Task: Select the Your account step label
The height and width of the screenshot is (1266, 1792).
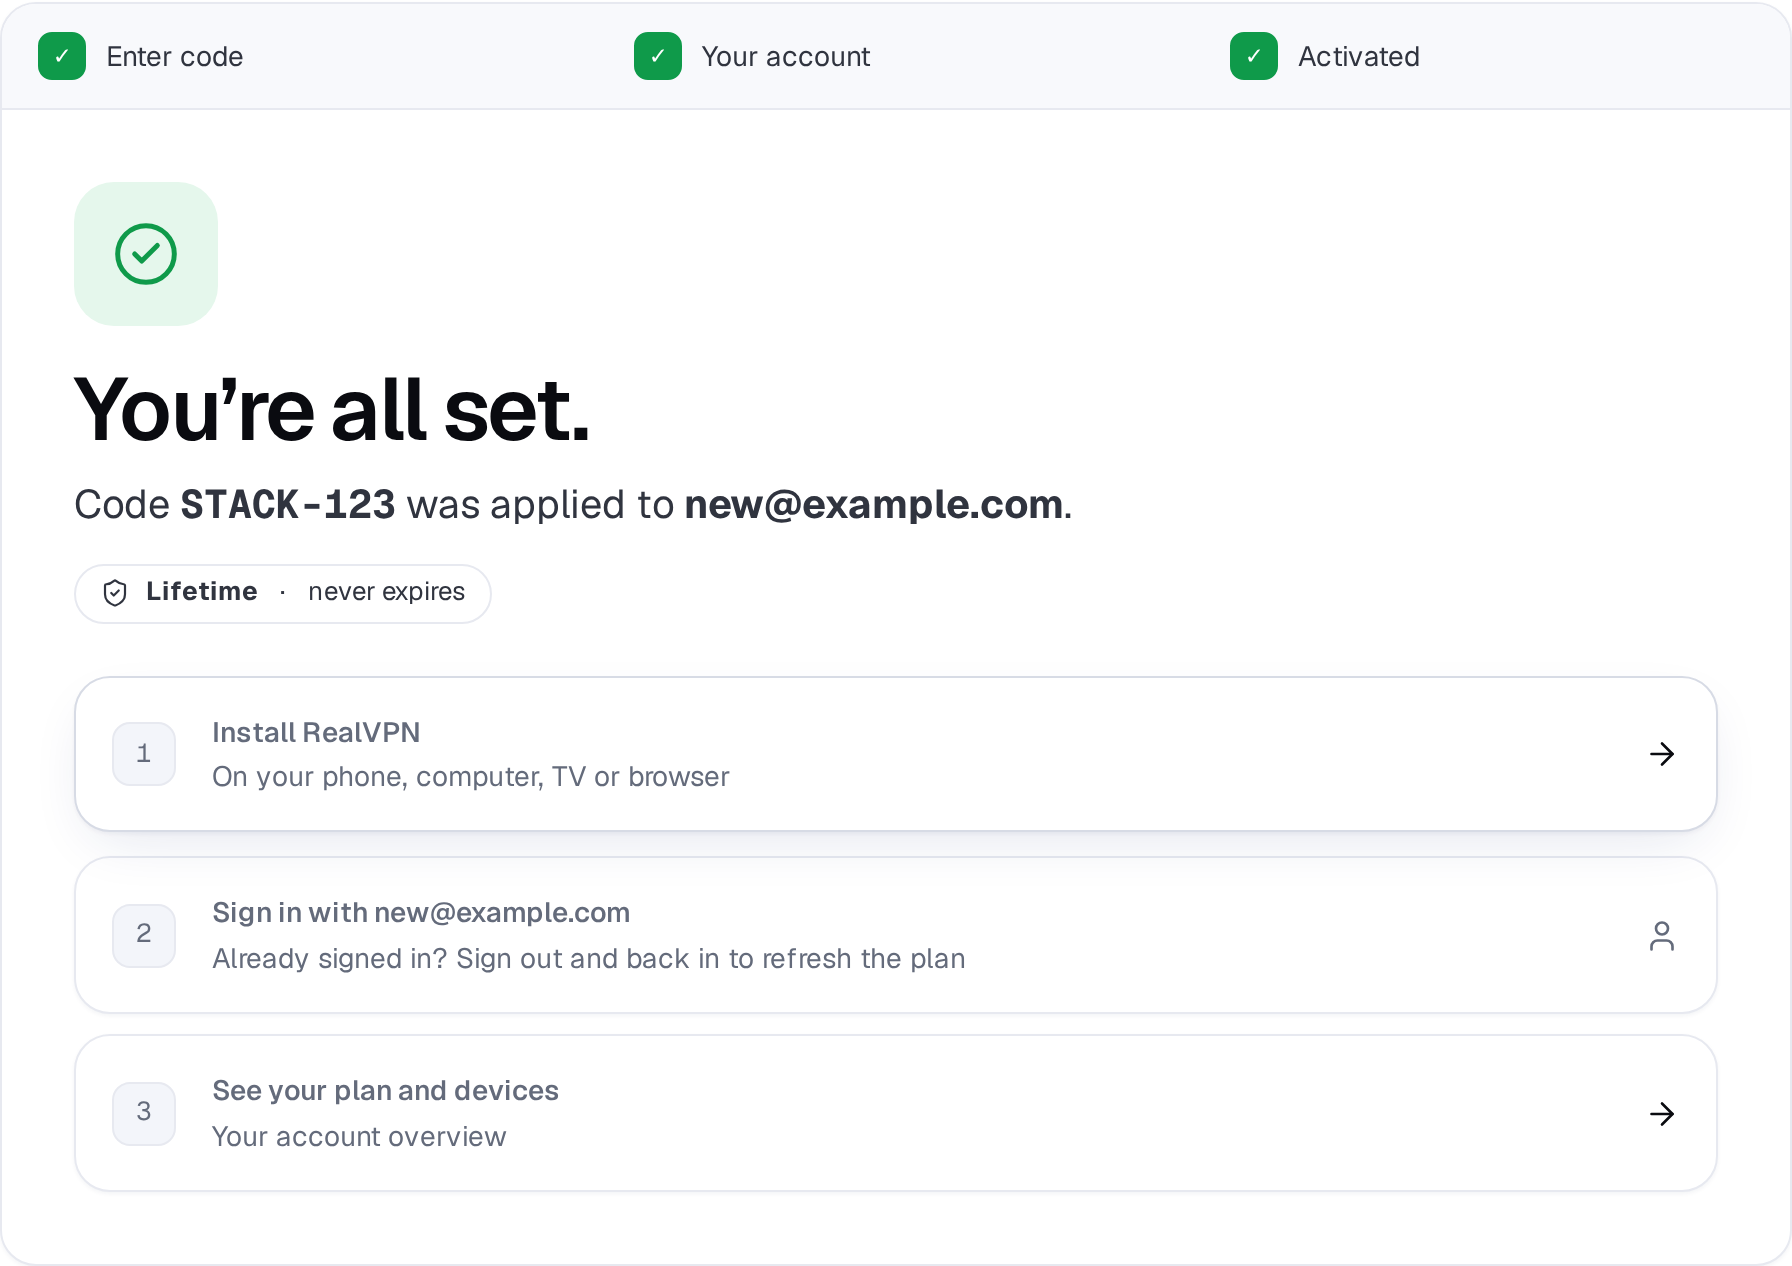Action: click(786, 57)
